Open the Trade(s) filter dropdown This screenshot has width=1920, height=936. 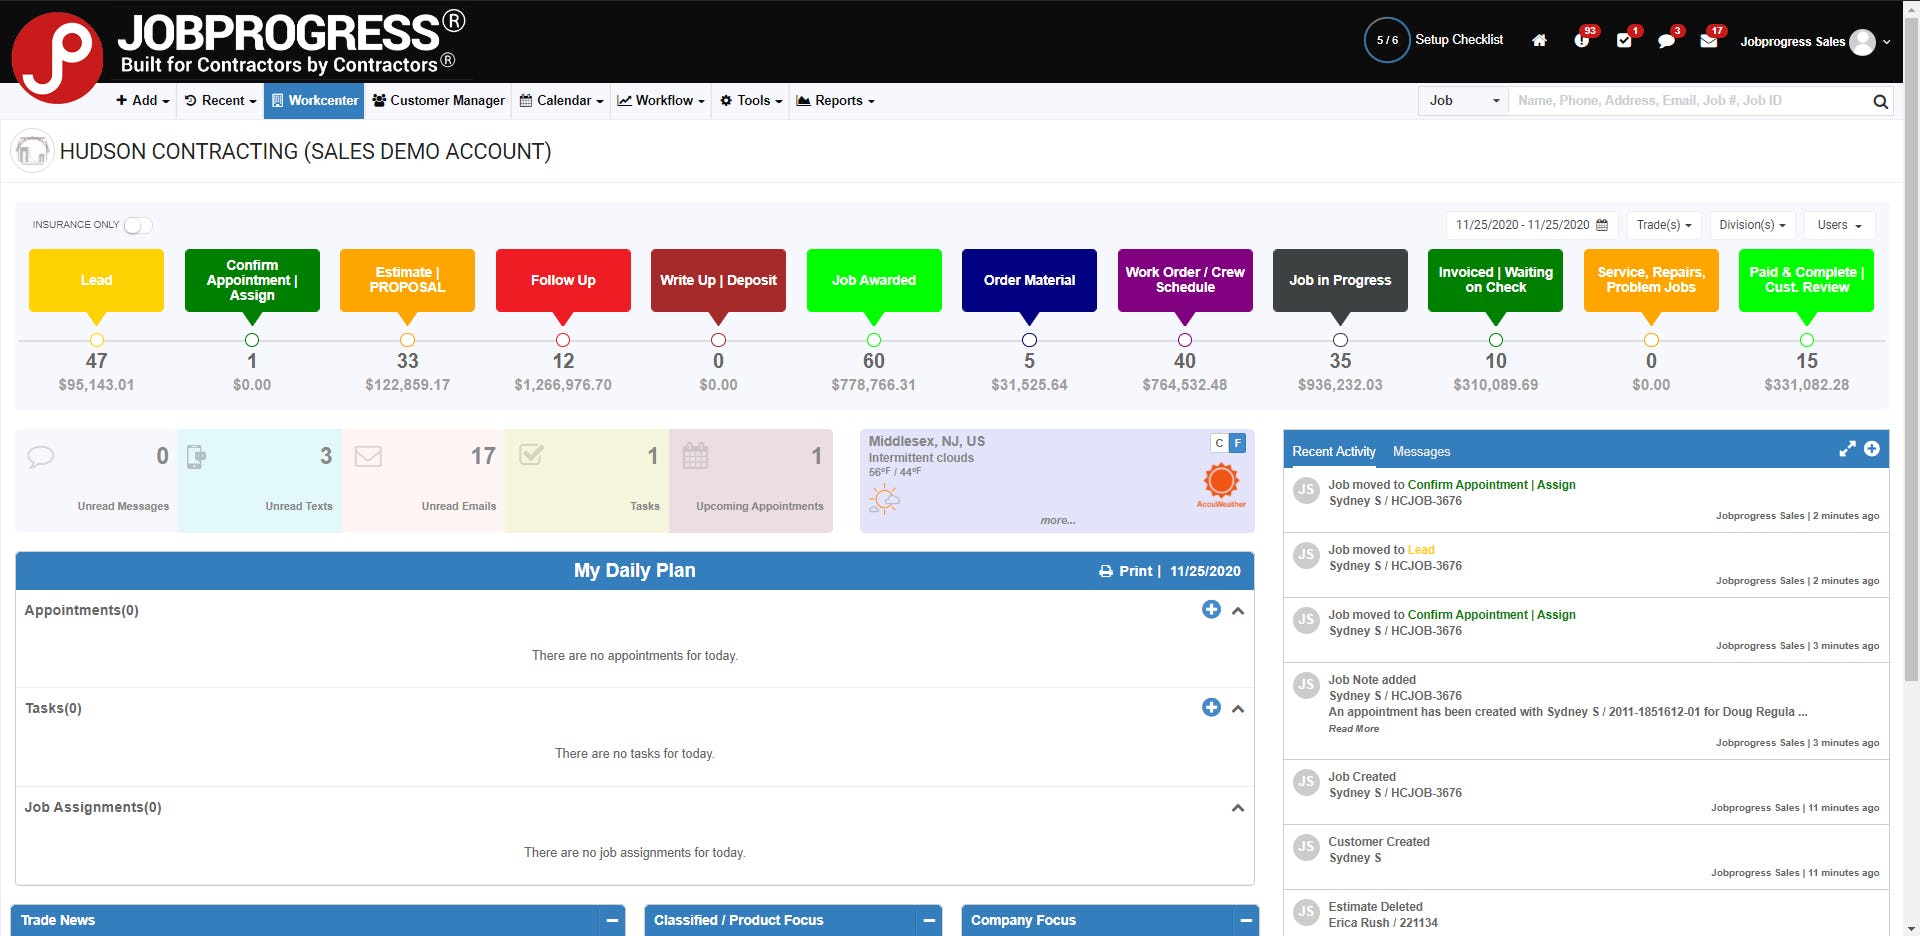click(1664, 225)
